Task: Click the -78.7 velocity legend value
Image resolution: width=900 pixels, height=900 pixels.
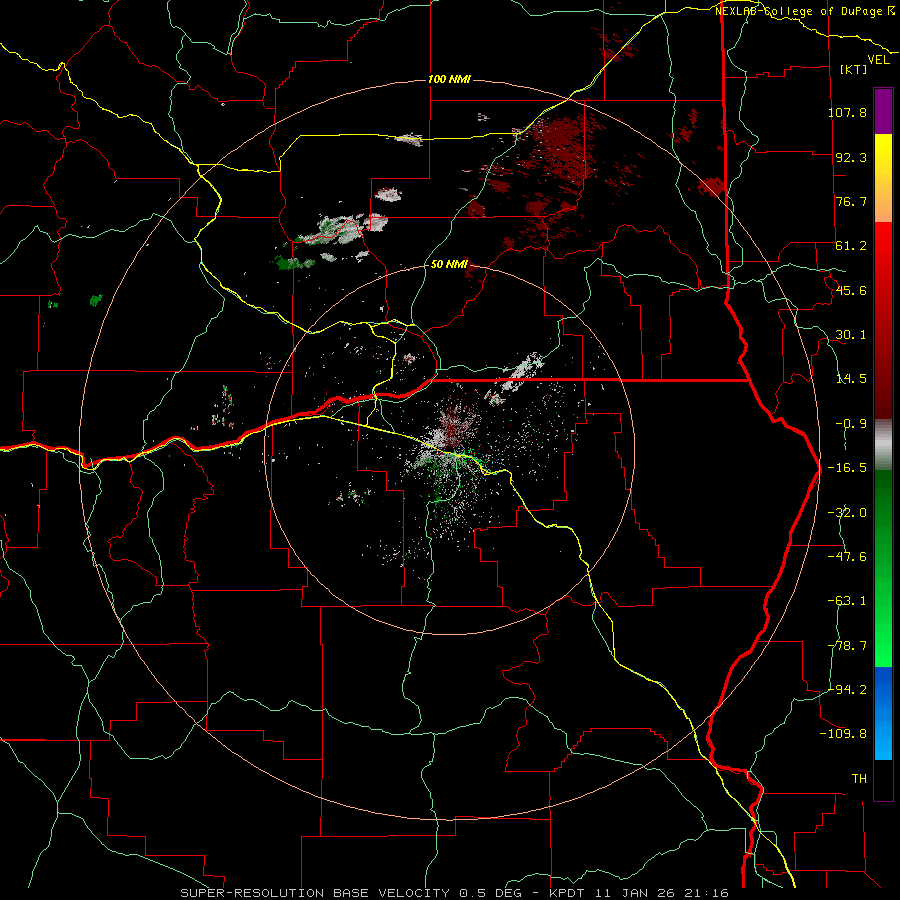Action: 847,646
